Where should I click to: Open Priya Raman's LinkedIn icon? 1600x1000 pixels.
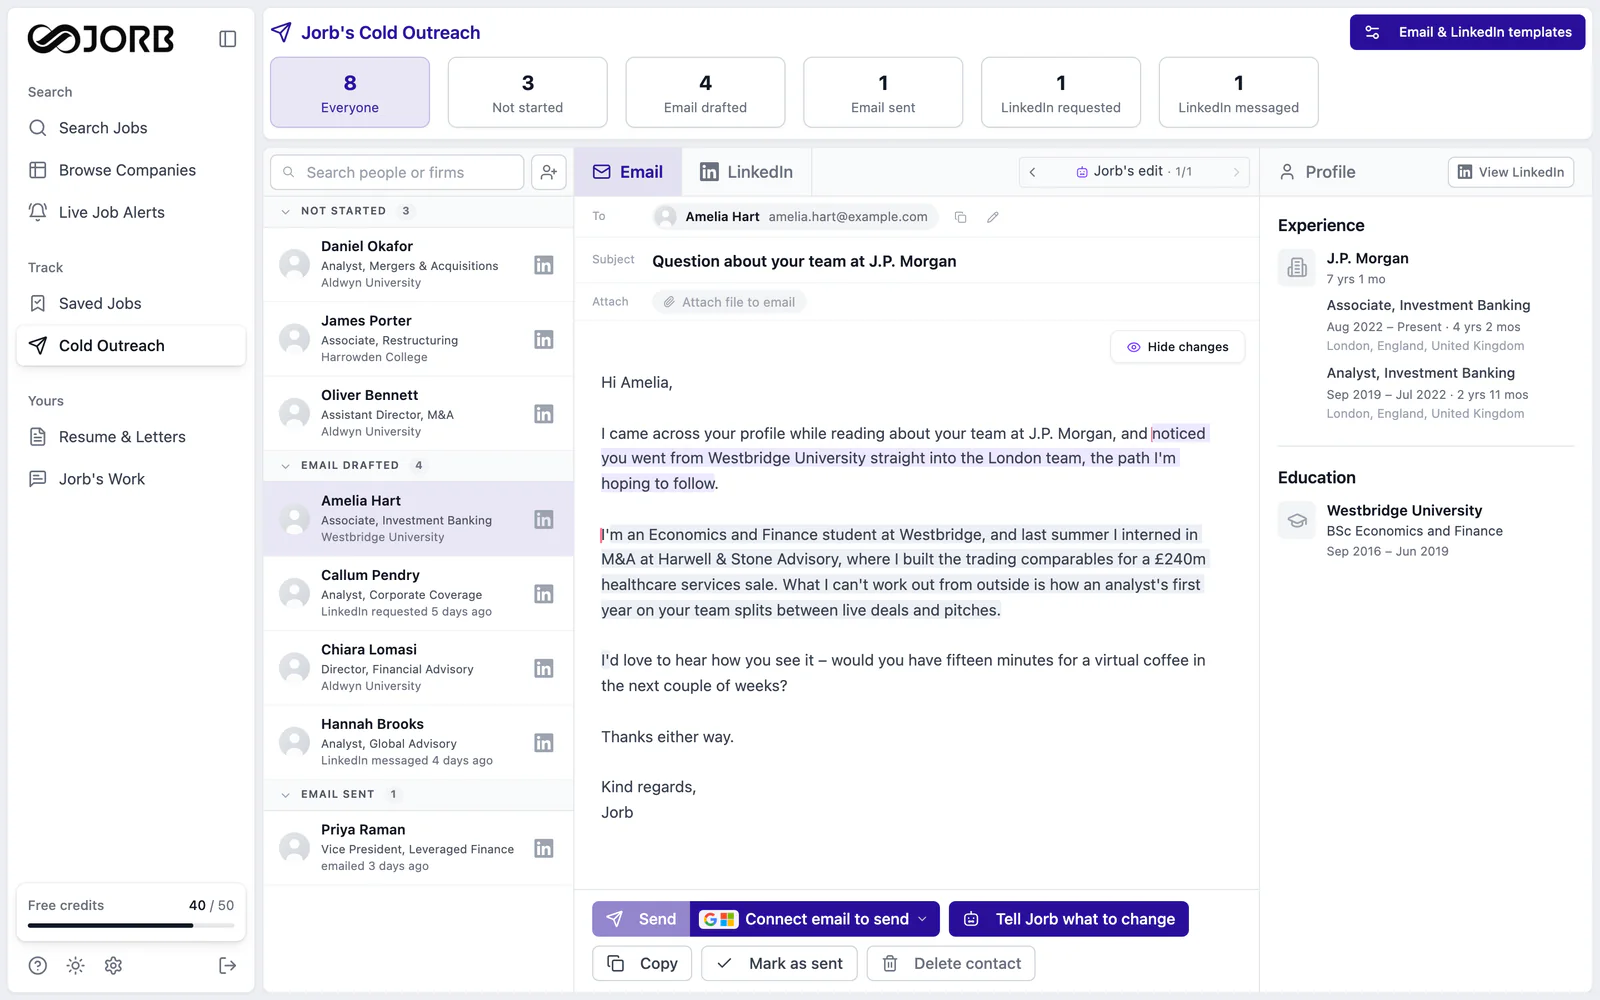[544, 849]
